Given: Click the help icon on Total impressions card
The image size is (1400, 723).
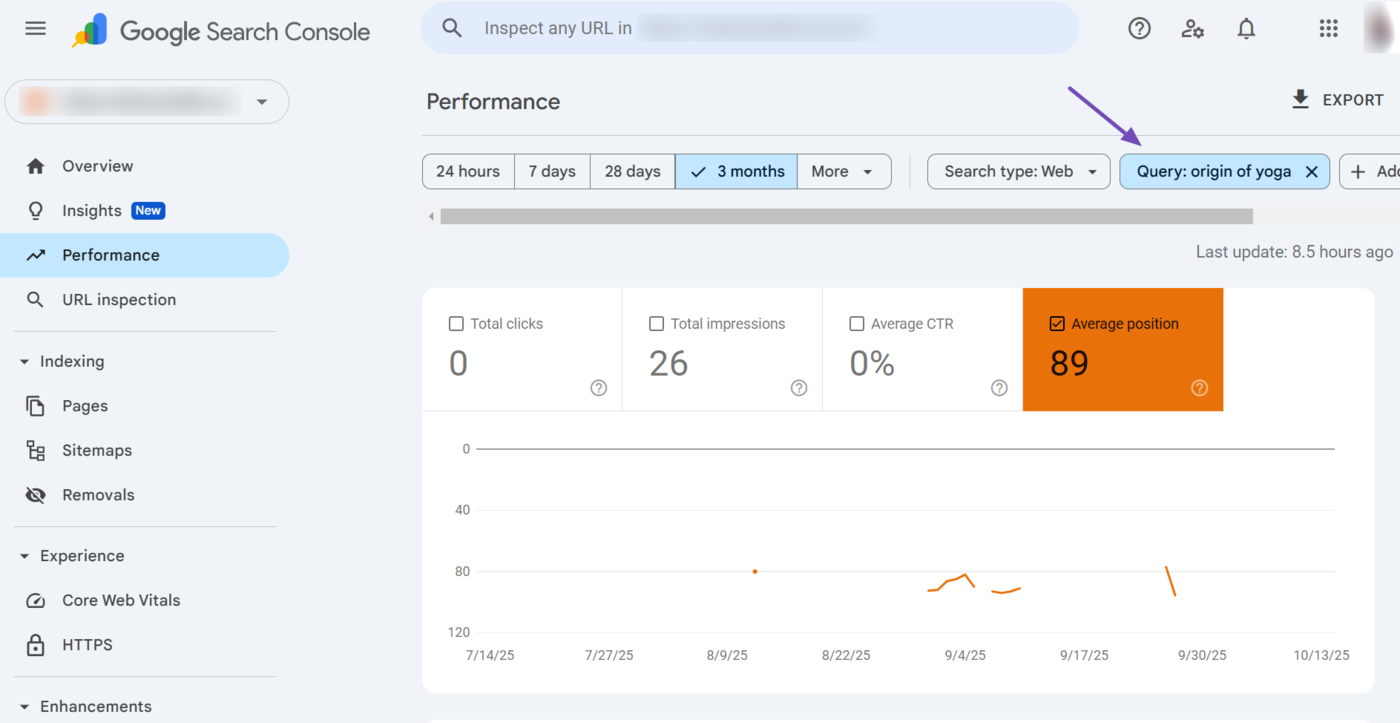Looking at the screenshot, I should pyautogui.click(x=799, y=388).
